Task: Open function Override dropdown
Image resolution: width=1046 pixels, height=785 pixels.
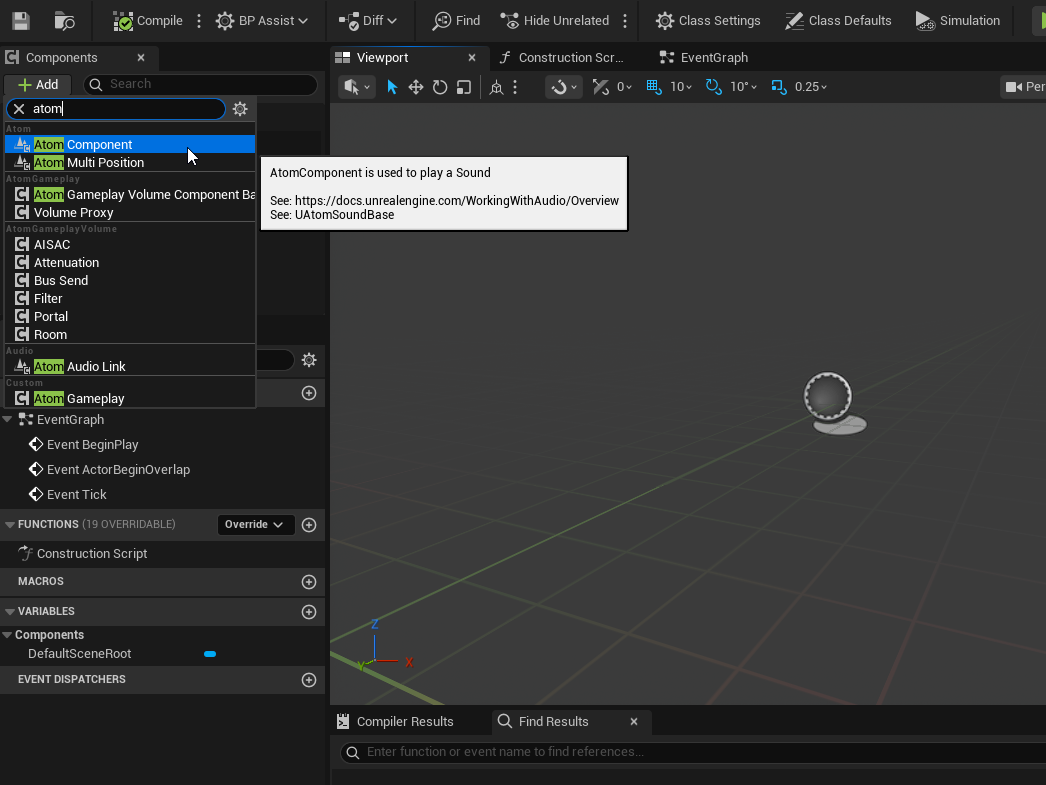Action: (x=255, y=524)
